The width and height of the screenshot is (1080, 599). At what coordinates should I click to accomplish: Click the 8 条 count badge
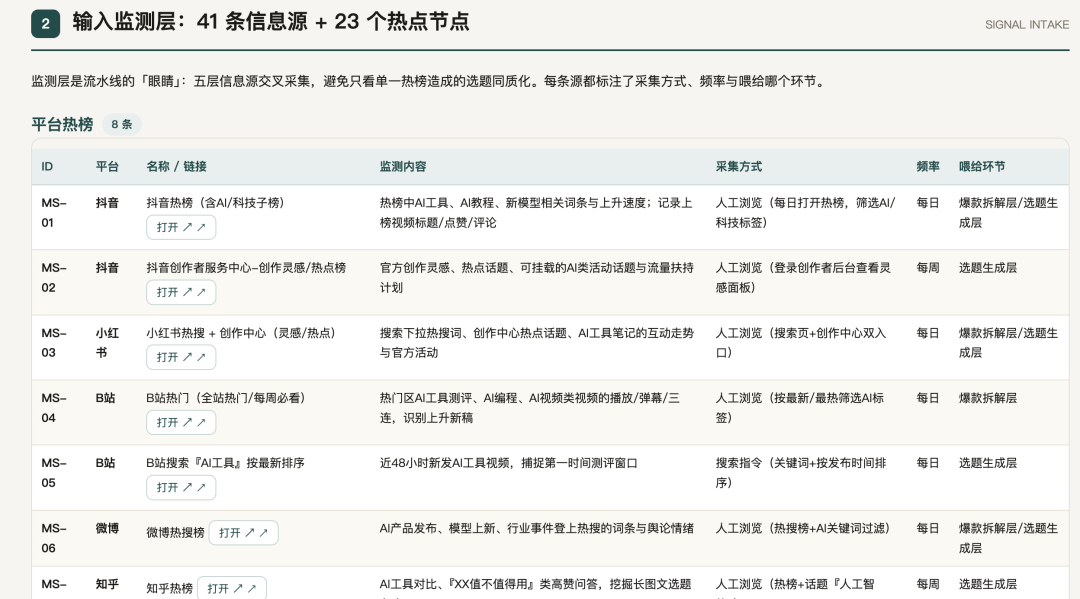tap(122, 125)
